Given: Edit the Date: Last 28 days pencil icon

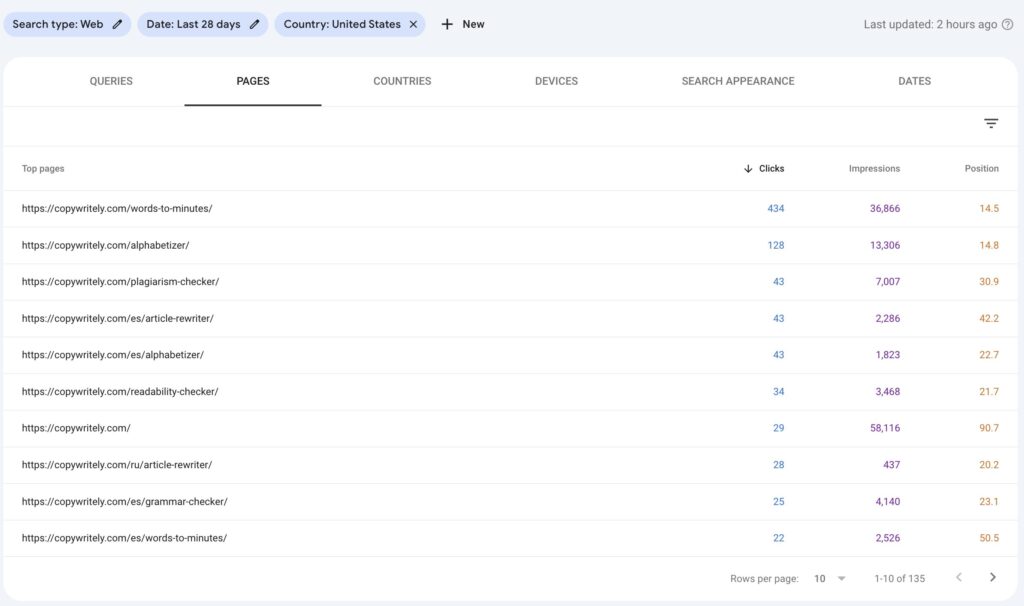Looking at the screenshot, I should tap(255, 24).
